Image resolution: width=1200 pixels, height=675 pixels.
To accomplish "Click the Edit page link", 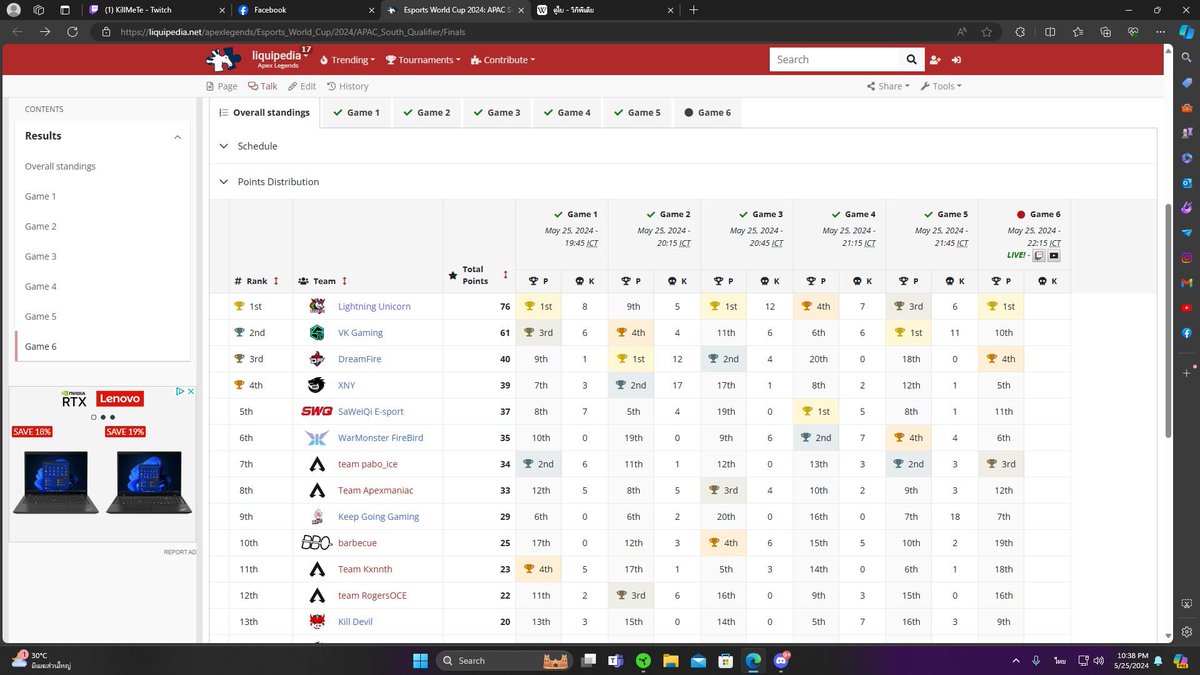I will 301,87.
